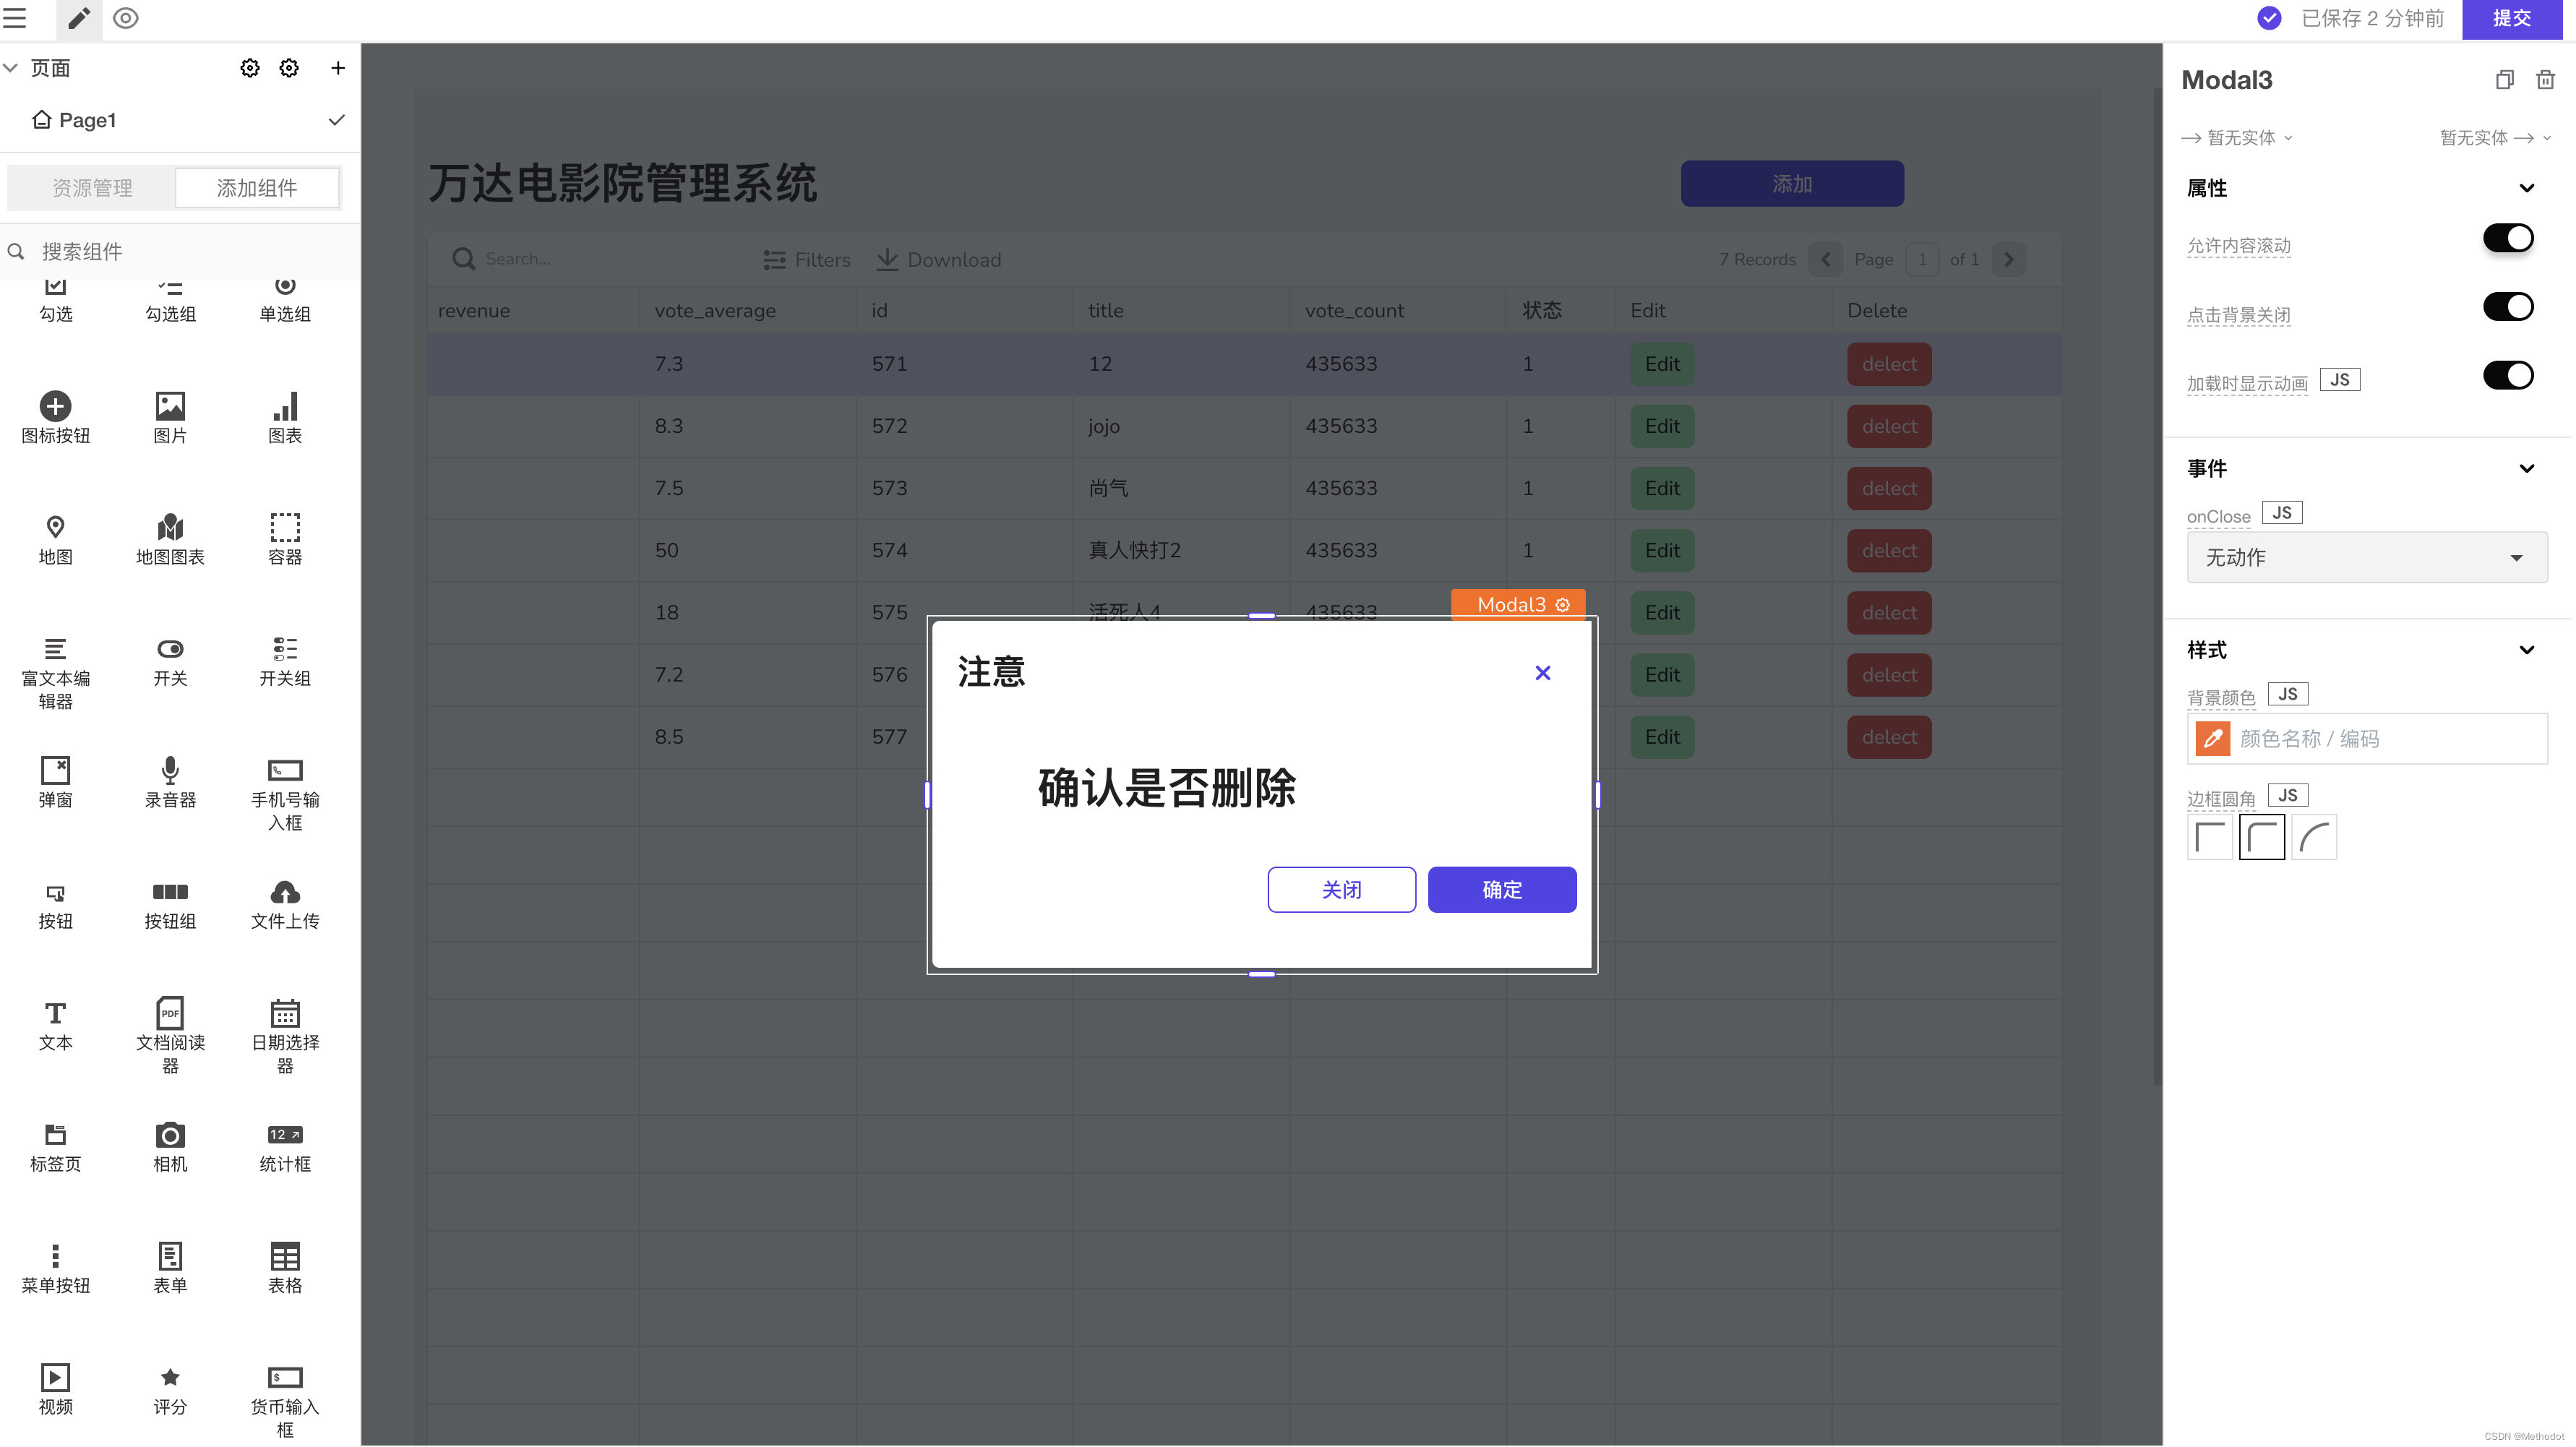Select the map chart widget icon
The image size is (2576, 1447).
170,528
